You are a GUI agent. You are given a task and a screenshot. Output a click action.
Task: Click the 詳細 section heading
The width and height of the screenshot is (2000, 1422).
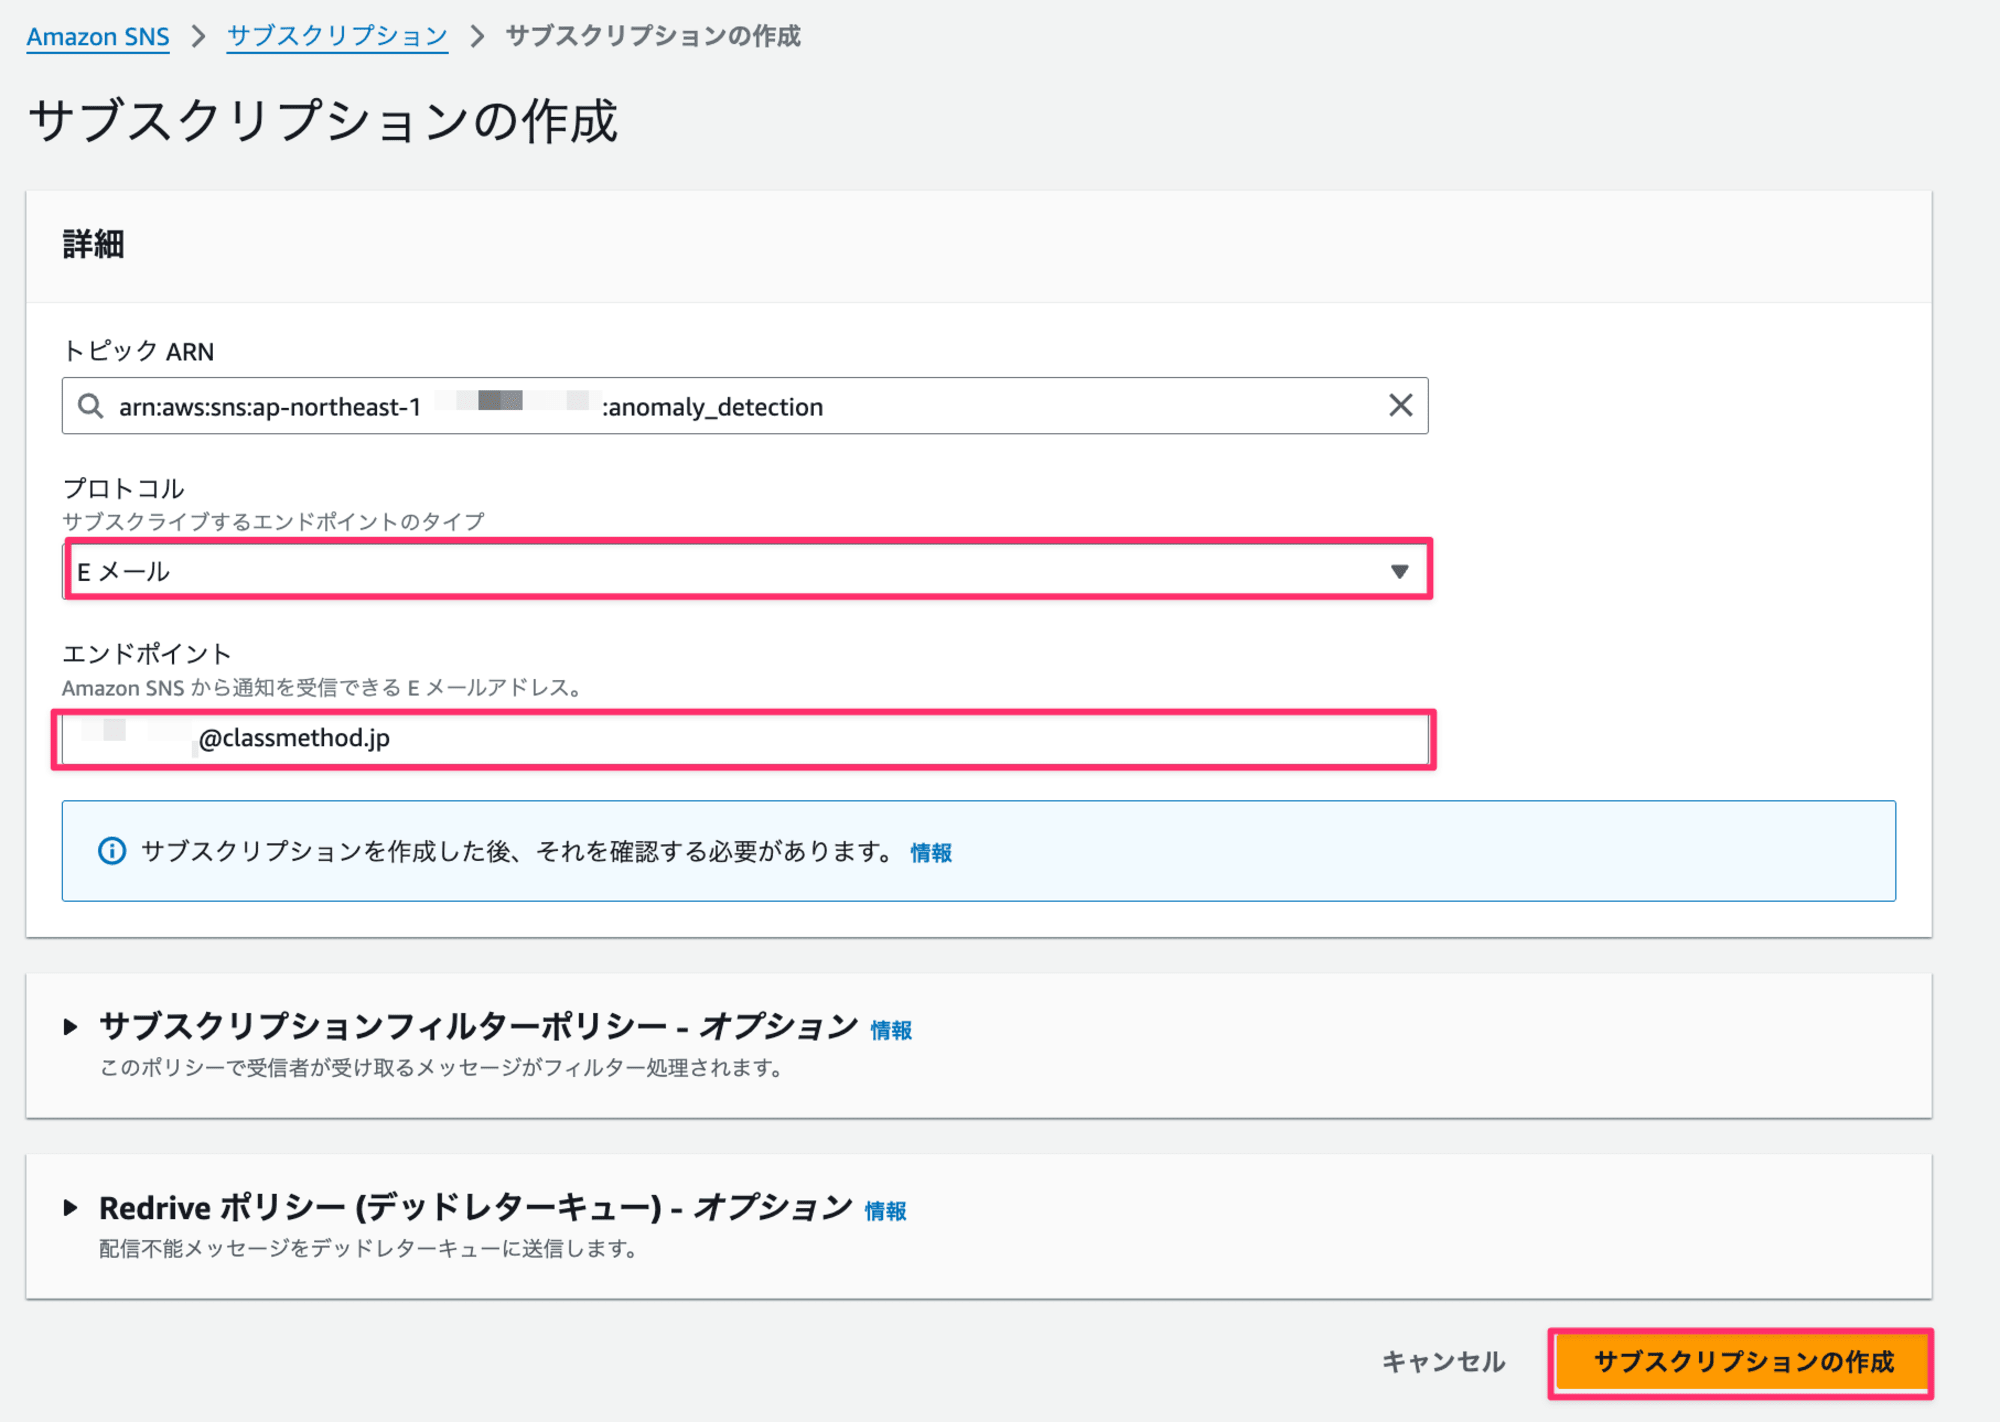(93, 244)
